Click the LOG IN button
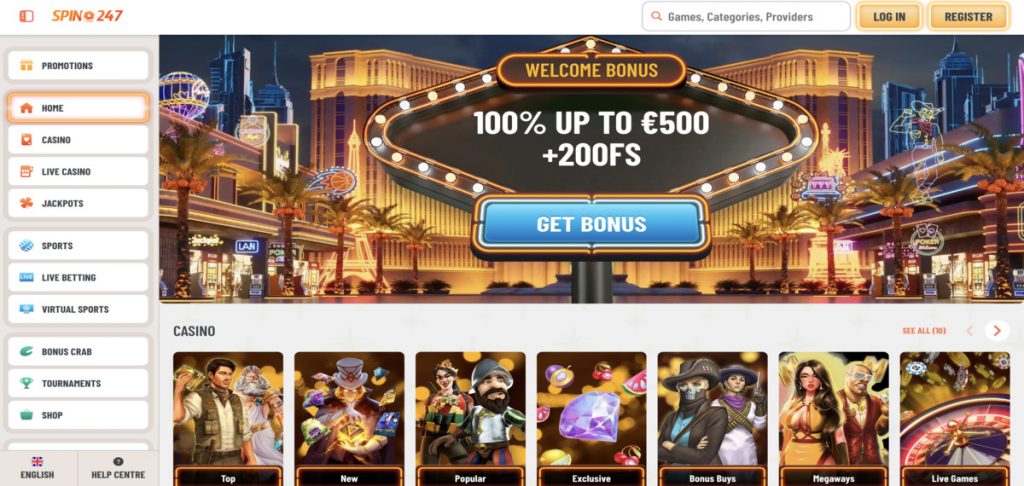The width and height of the screenshot is (1024, 486). [x=889, y=16]
